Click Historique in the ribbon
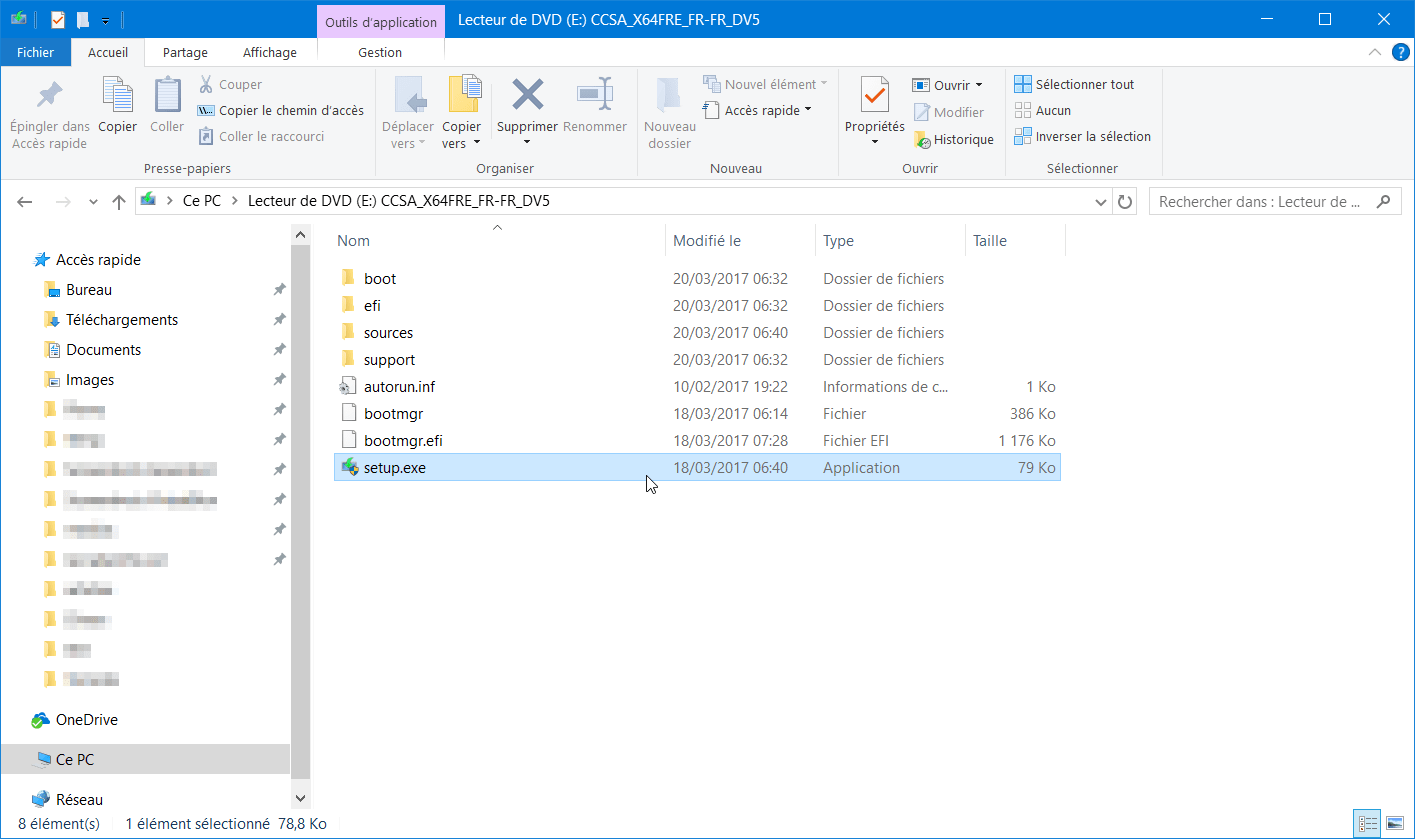1415x839 pixels. [953, 140]
